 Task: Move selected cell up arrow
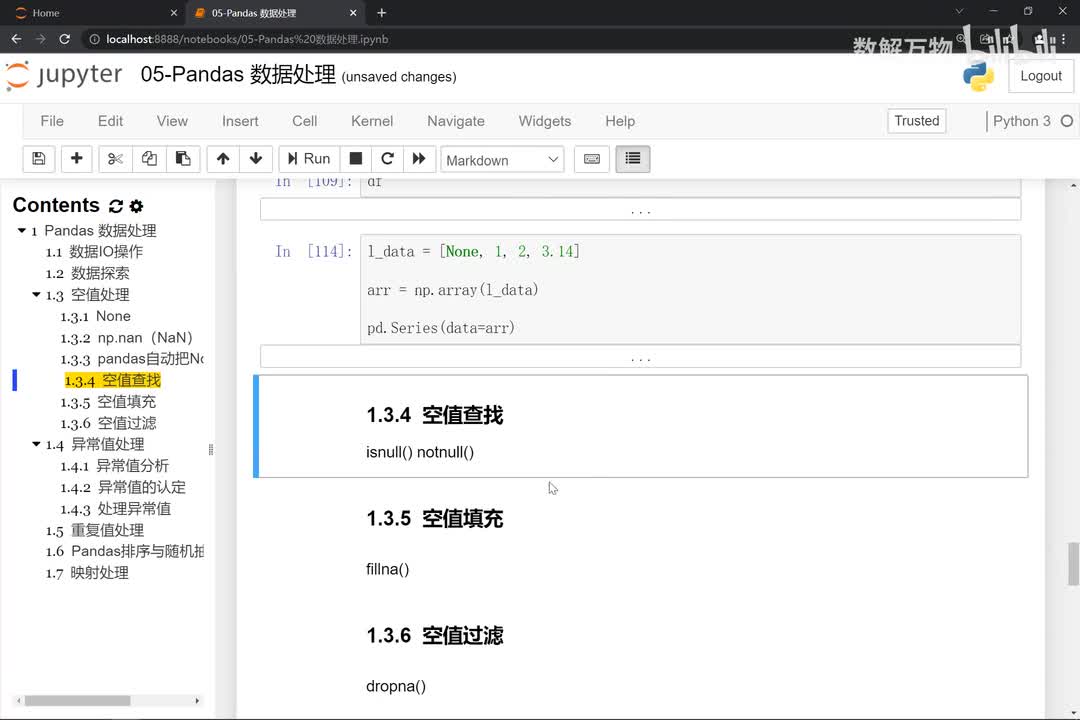222,159
